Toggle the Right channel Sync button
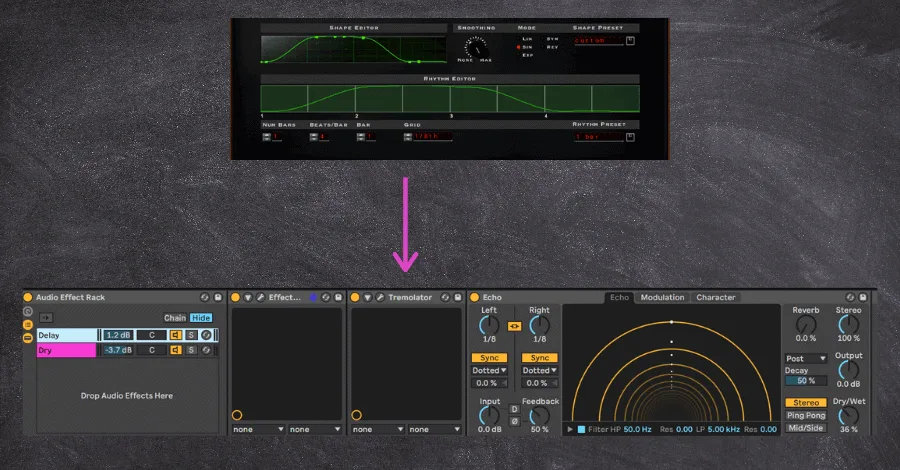 click(540, 358)
